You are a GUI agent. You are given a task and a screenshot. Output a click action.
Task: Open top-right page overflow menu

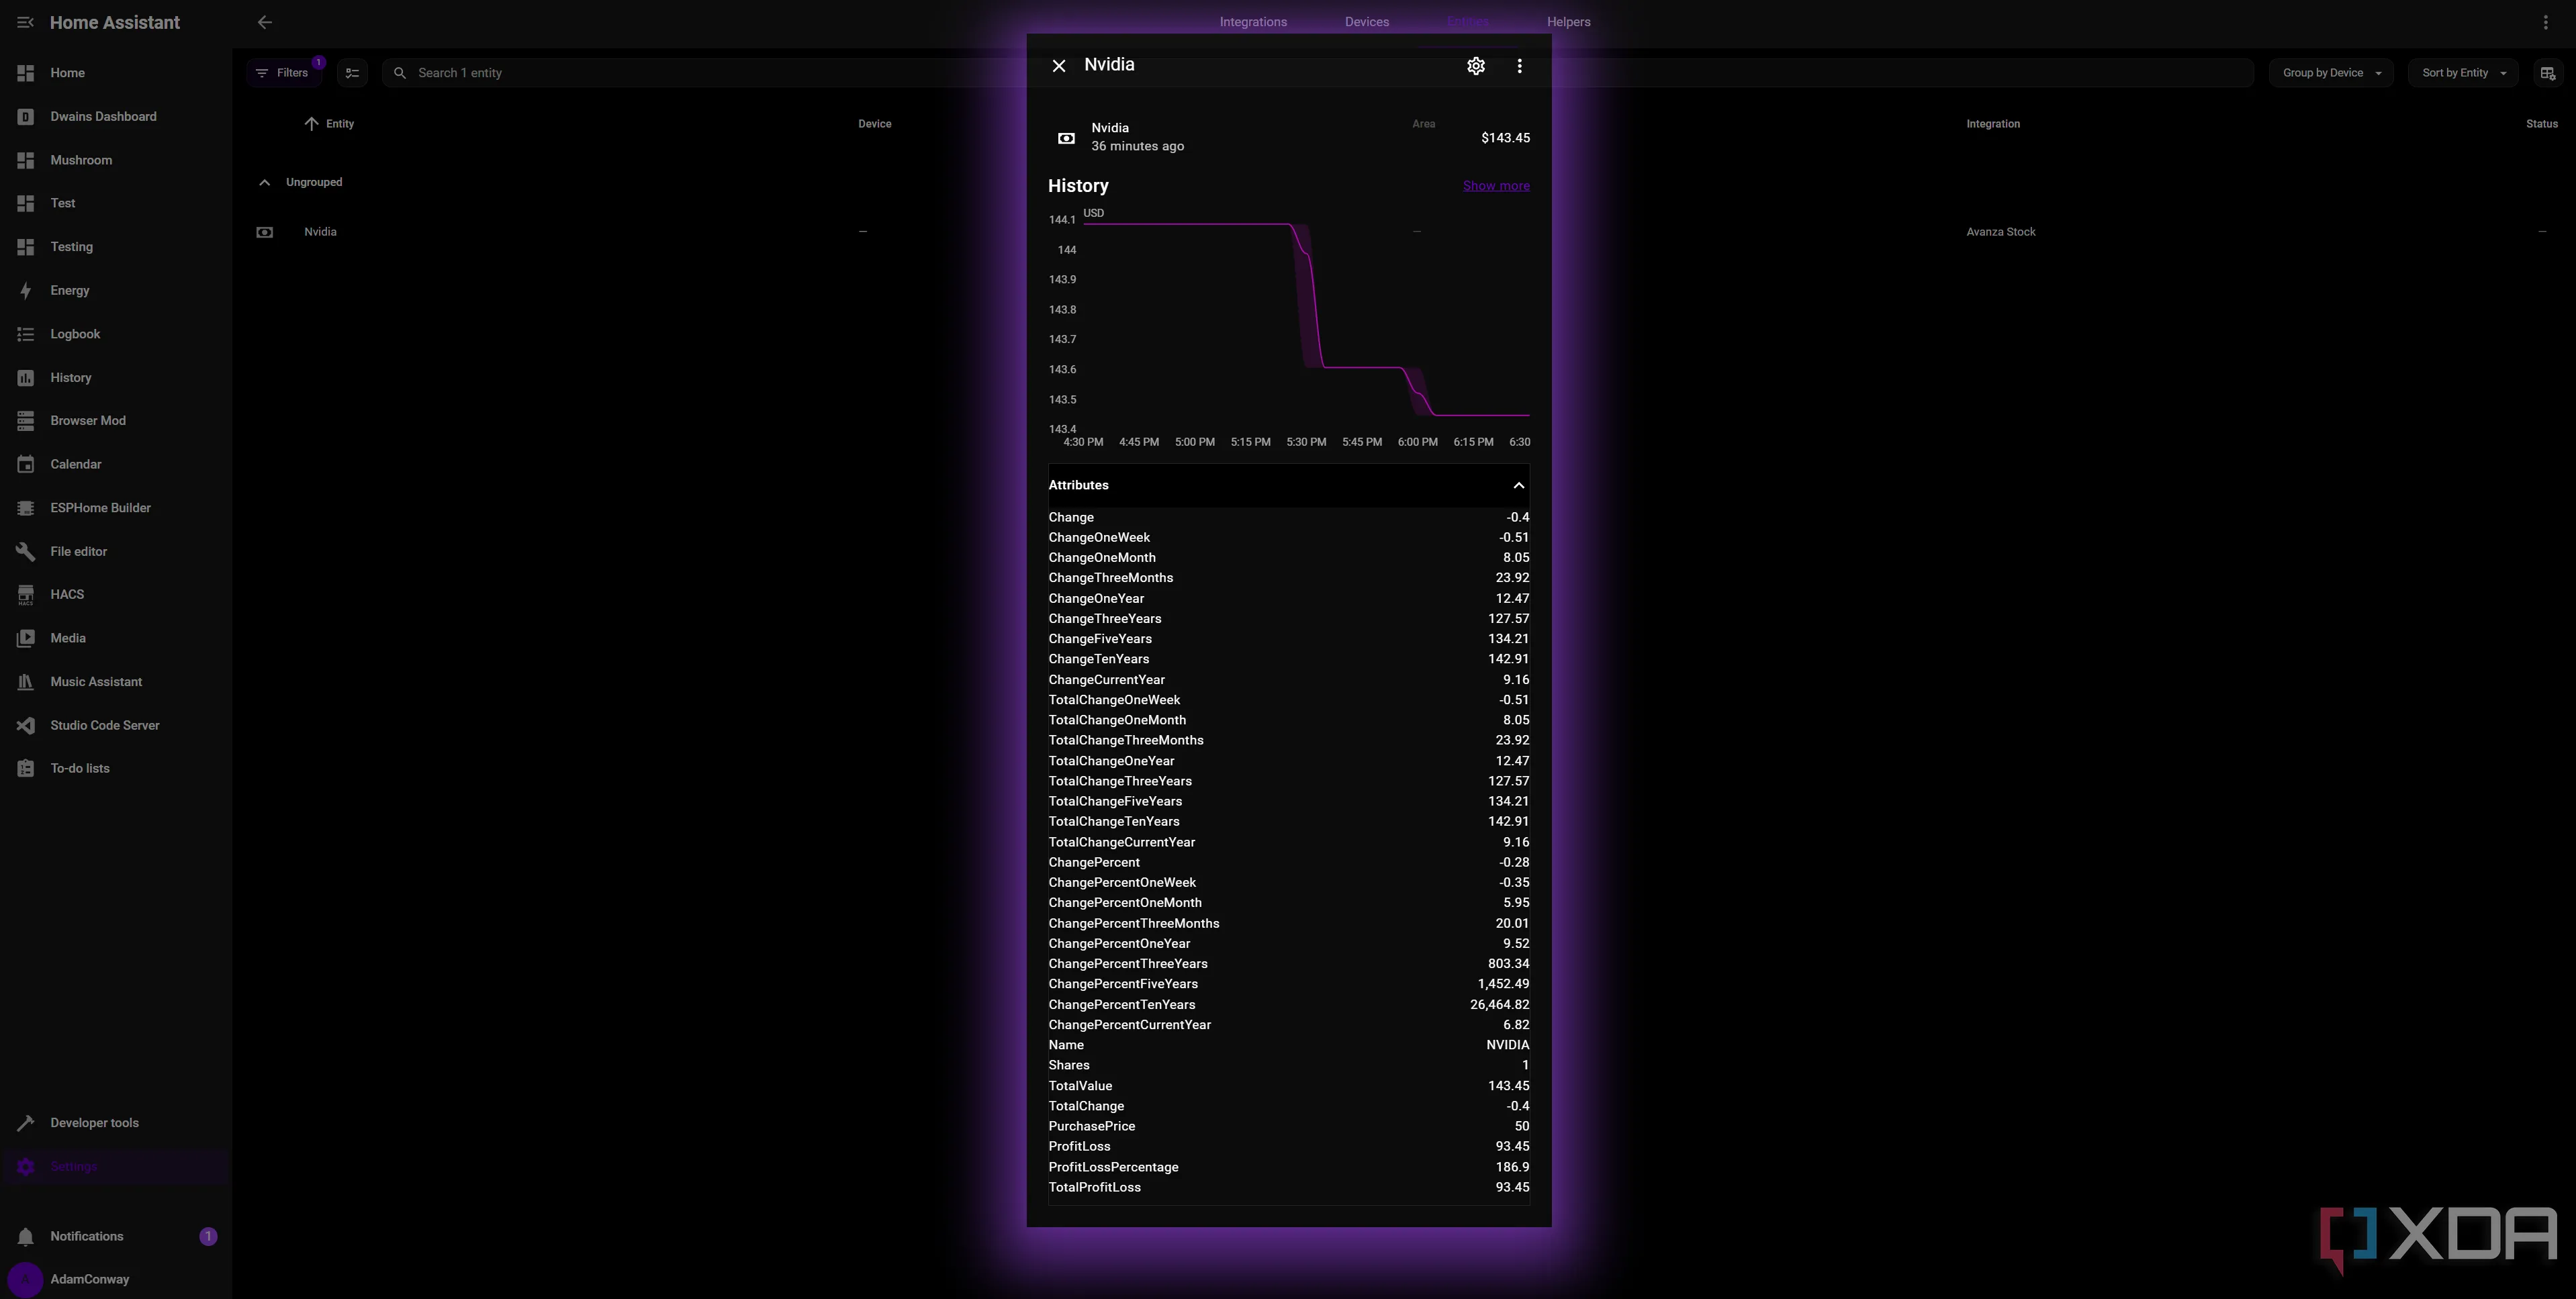tap(2546, 22)
